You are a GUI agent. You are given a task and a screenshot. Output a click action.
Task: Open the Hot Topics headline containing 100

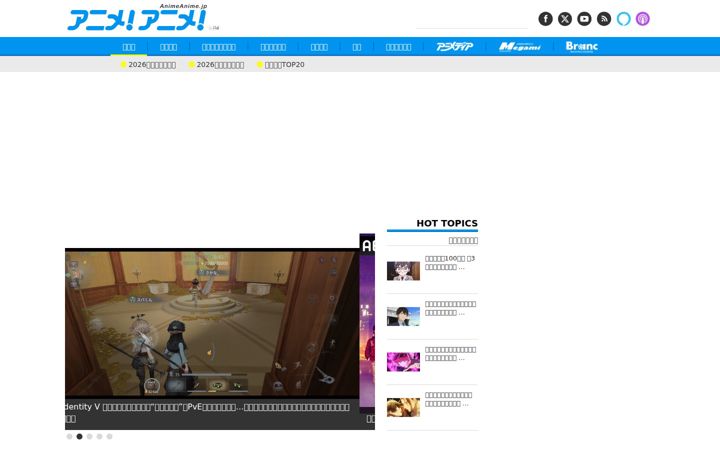pyautogui.click(x=450, y=263)
